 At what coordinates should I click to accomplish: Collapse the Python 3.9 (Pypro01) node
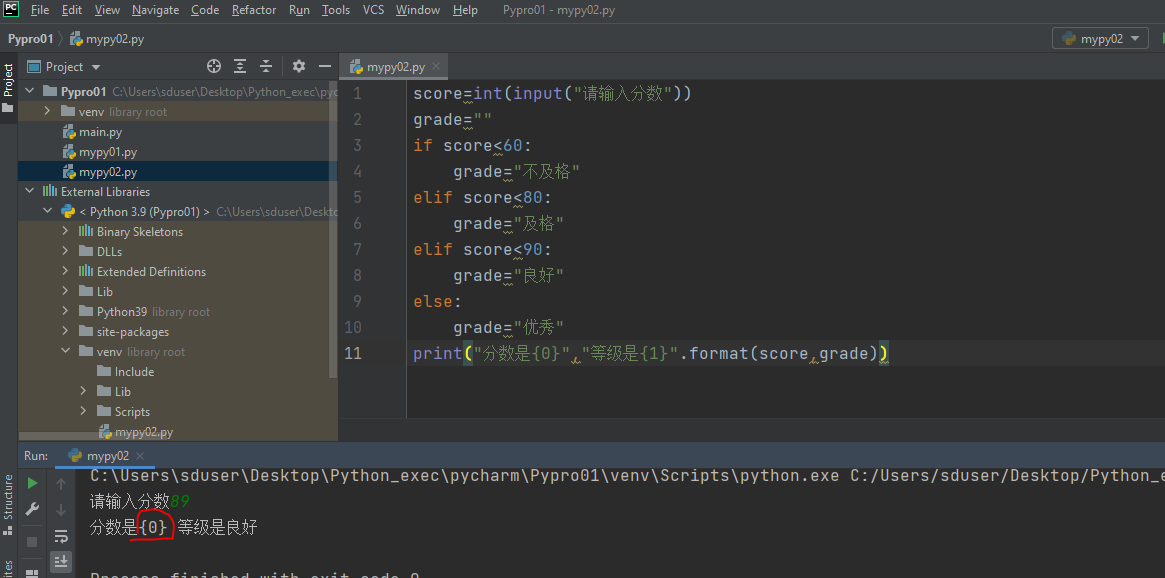(x=48, y=212)
